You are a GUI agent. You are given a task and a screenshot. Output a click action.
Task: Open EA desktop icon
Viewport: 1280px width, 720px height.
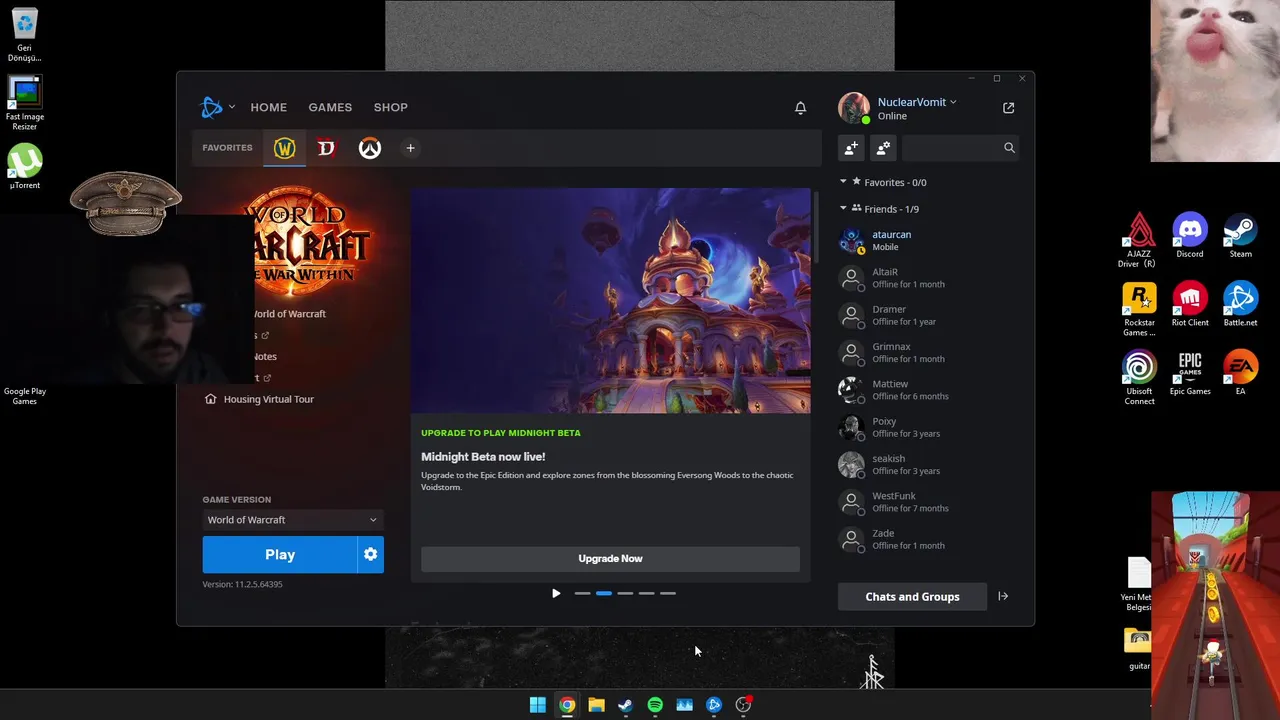[x=1241, y=373]
